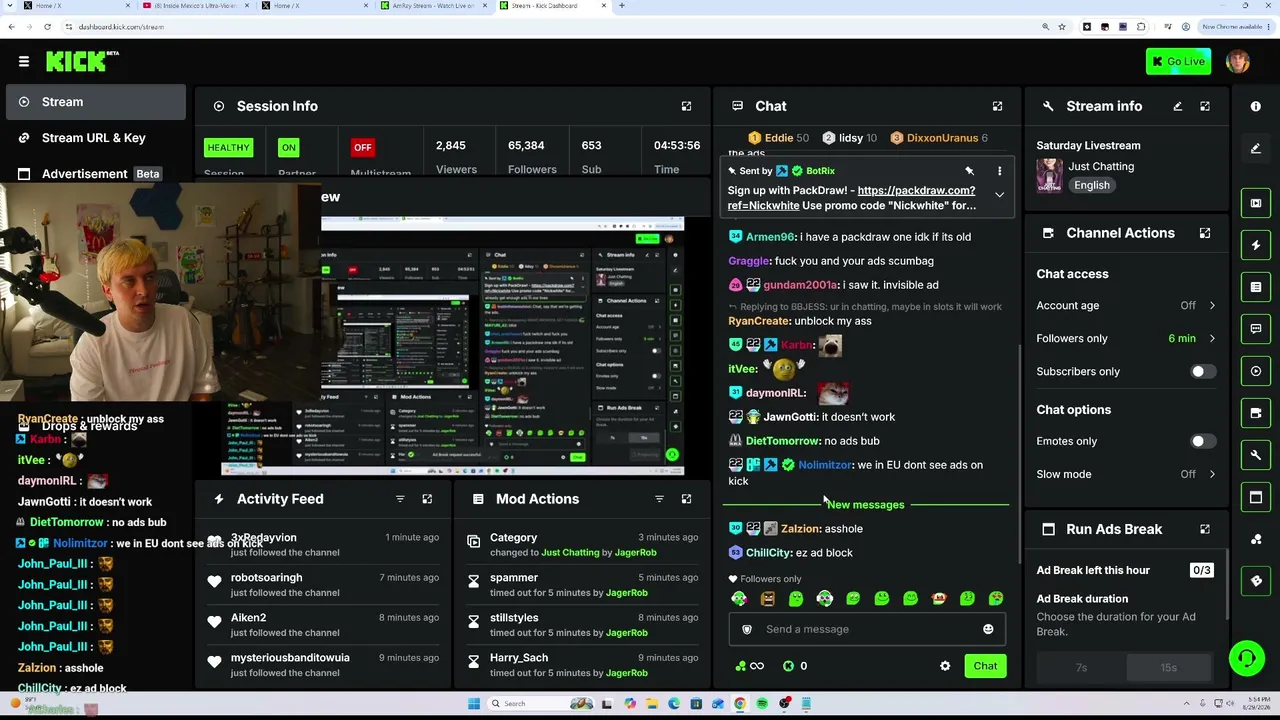Click the OFF Multistream status badge
The width and height of the screenshot is (1280, 720).
pyautogui.click(x=362, y=148)
